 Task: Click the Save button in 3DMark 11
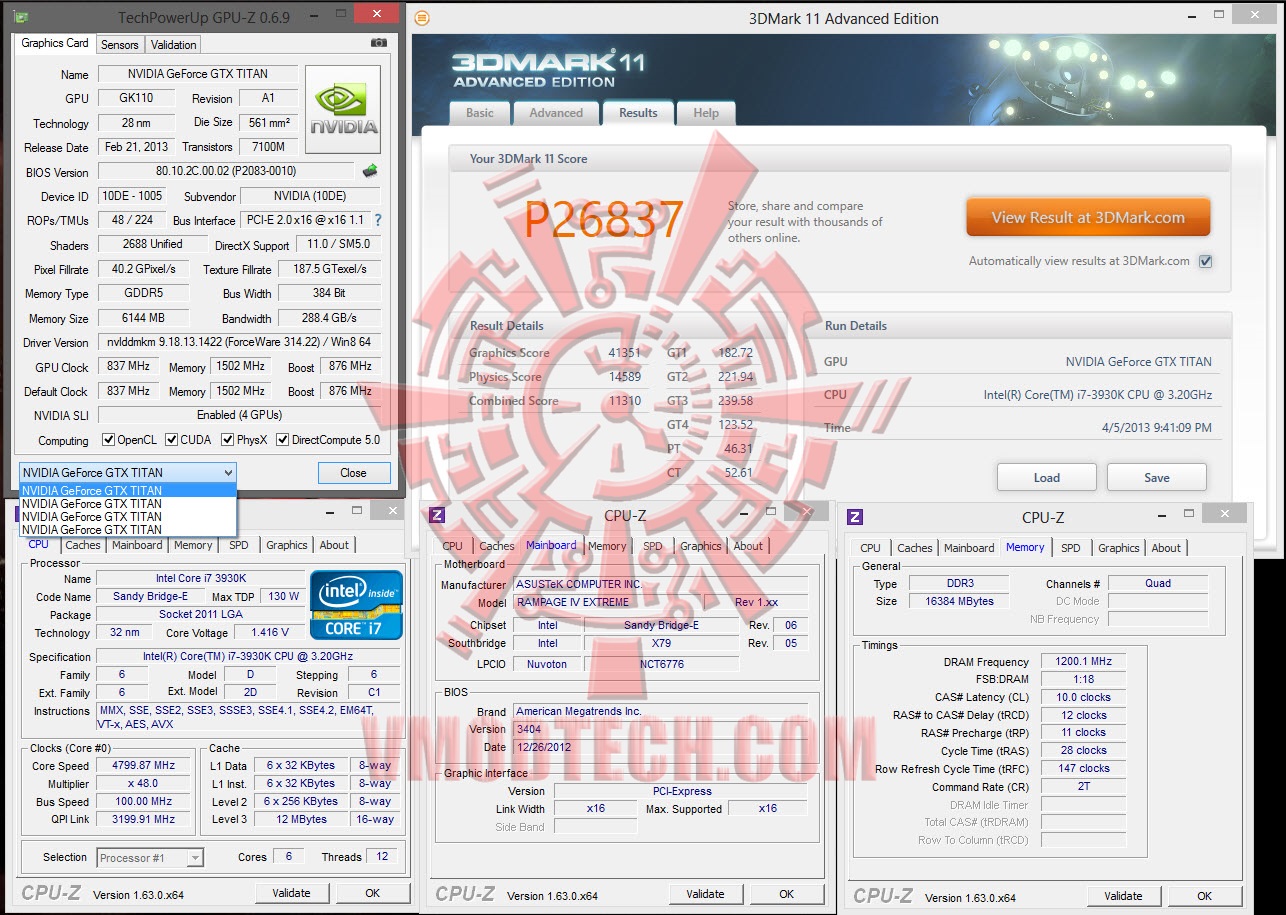(x=1157, y=477)
